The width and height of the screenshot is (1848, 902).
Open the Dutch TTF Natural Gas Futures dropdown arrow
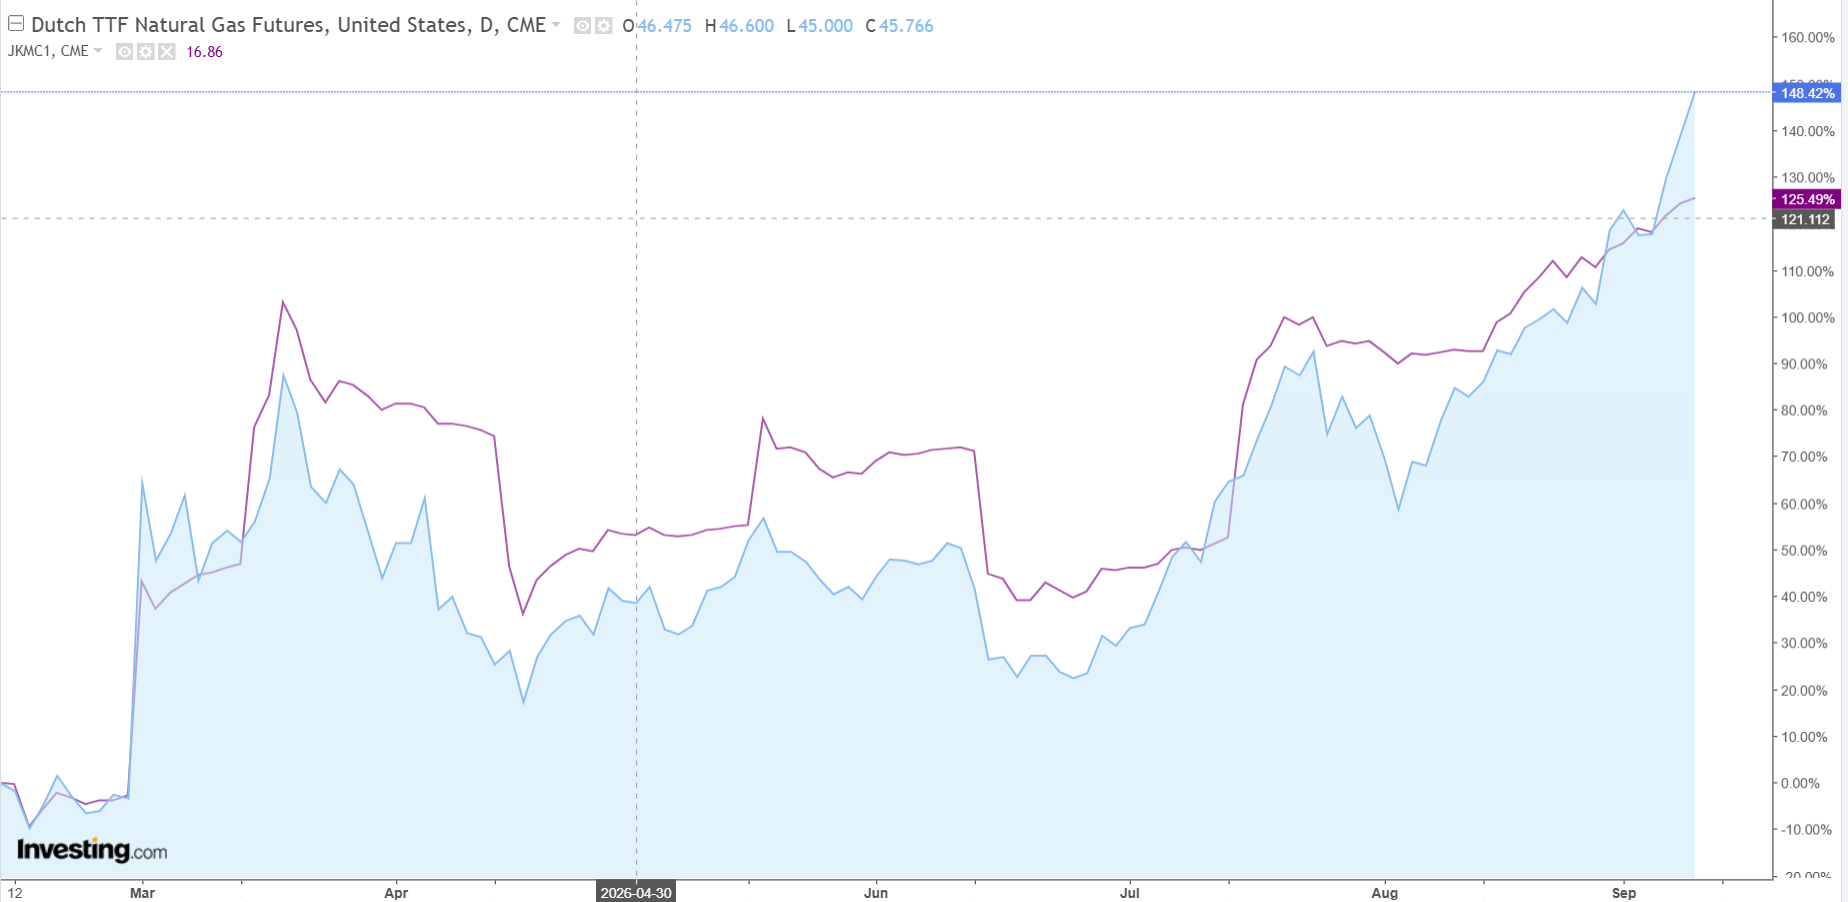pyautogui.click(x=556, y=25)
